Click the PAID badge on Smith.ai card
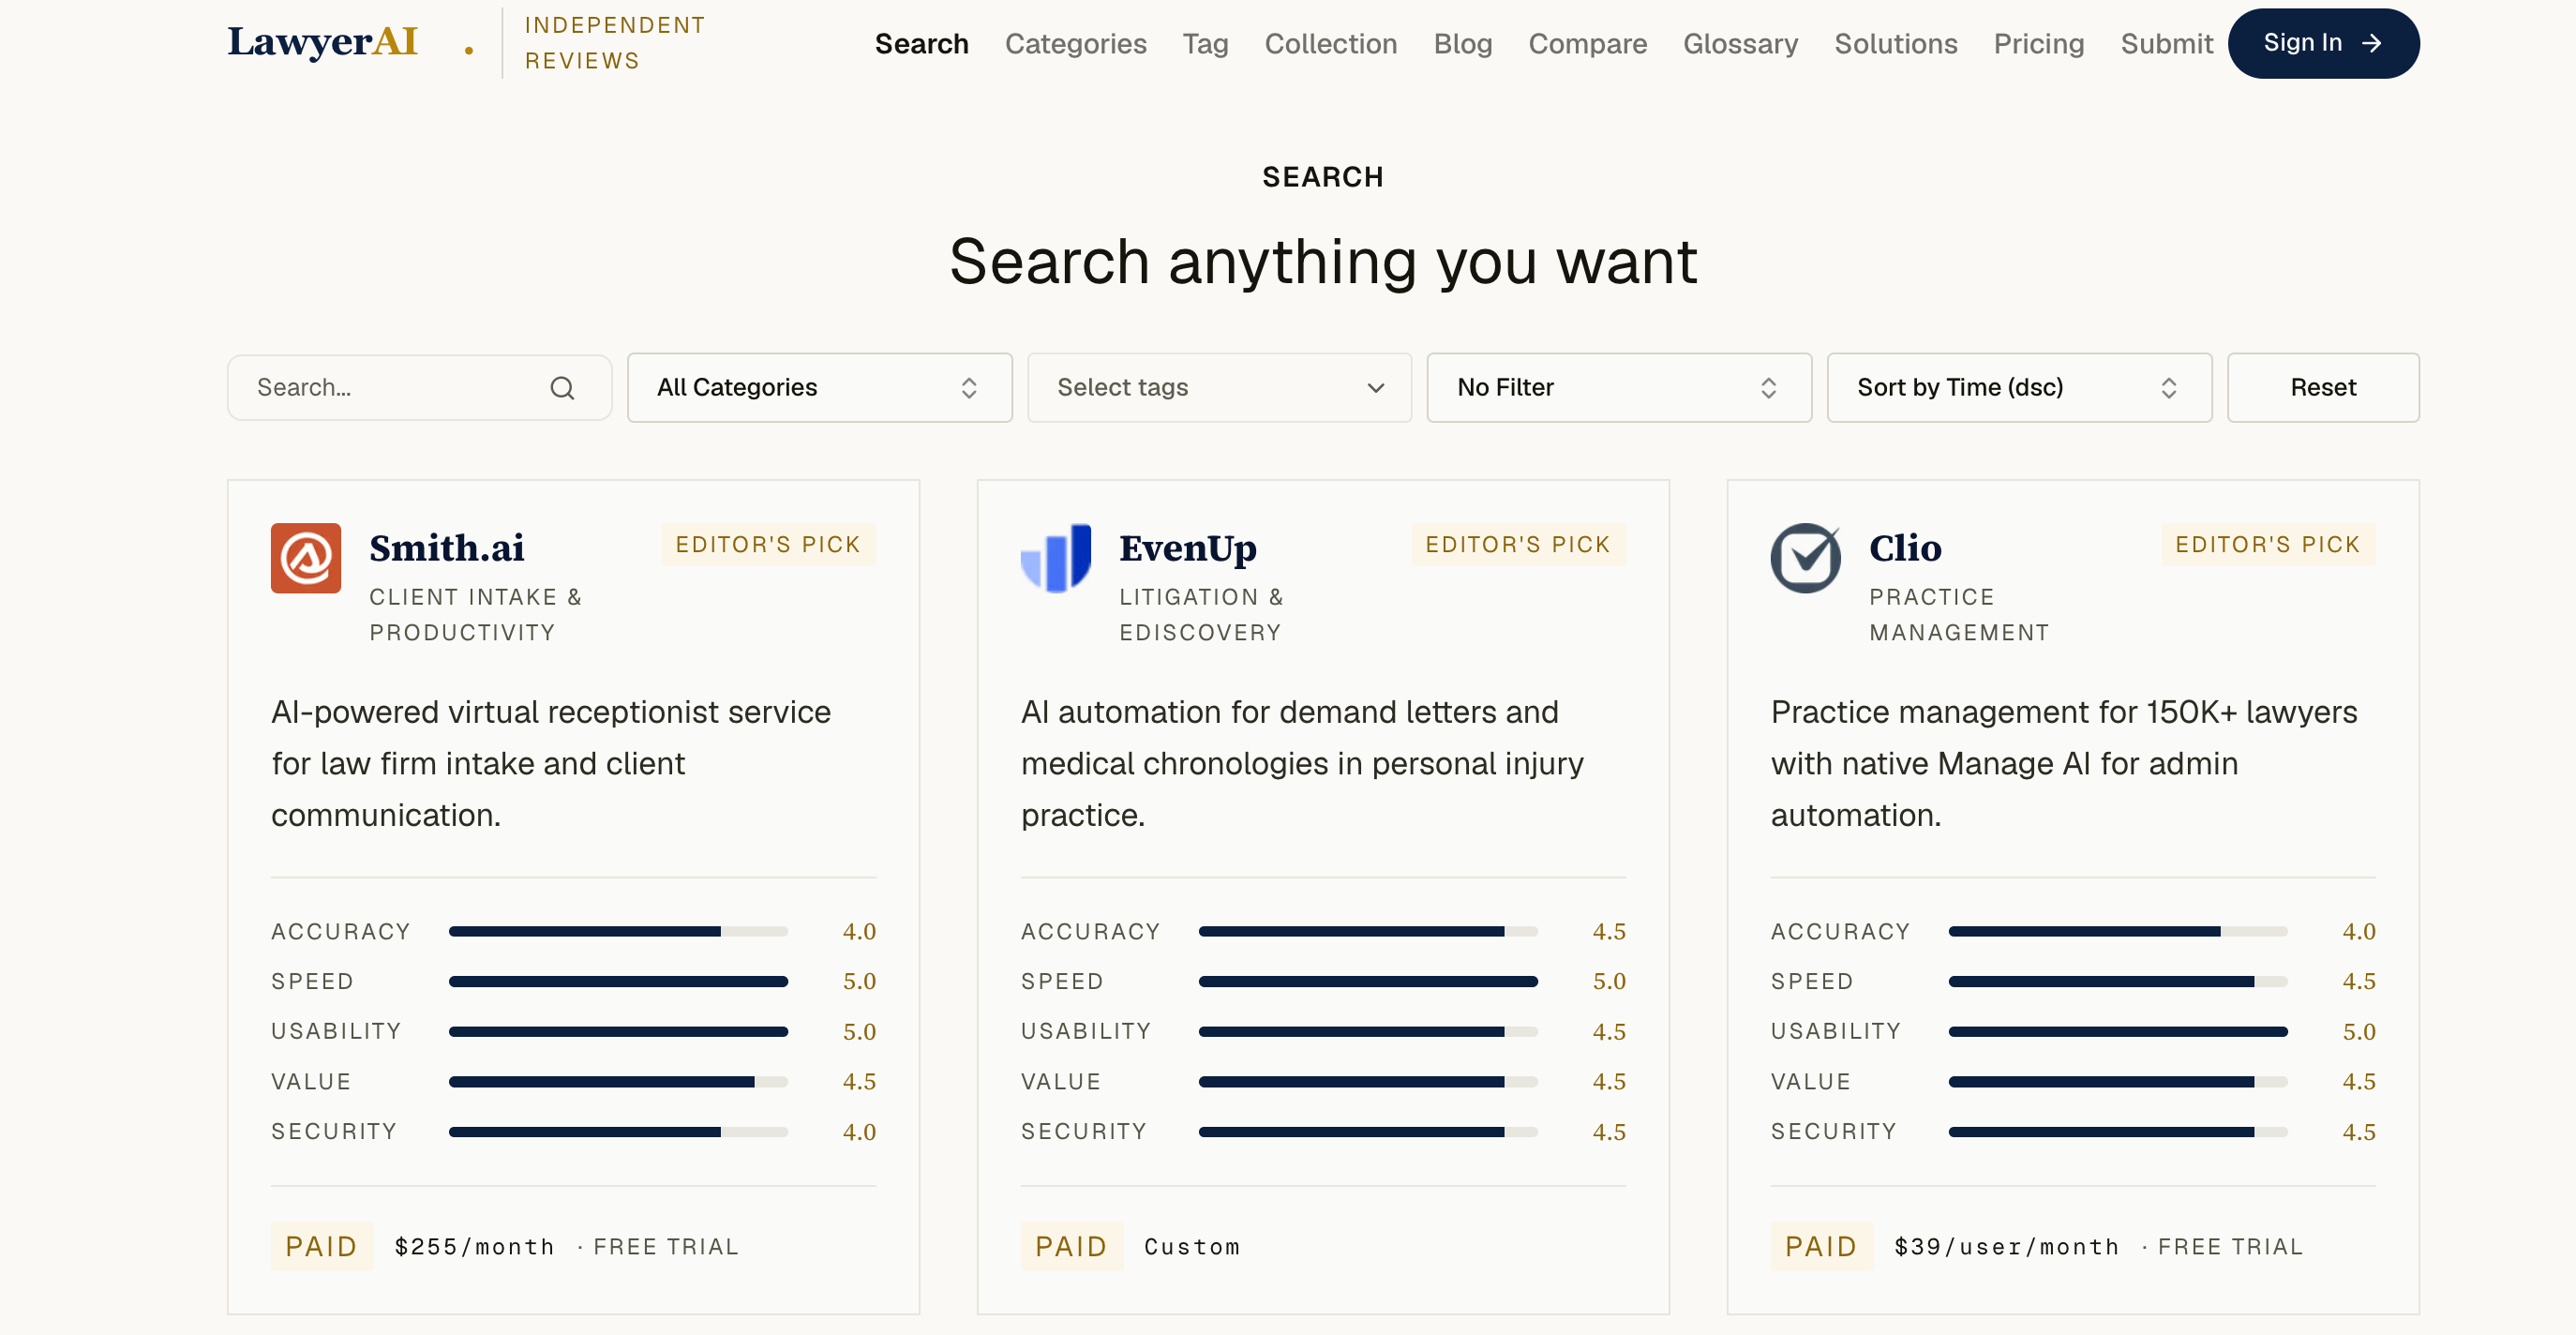 (x=321, y=1246)
